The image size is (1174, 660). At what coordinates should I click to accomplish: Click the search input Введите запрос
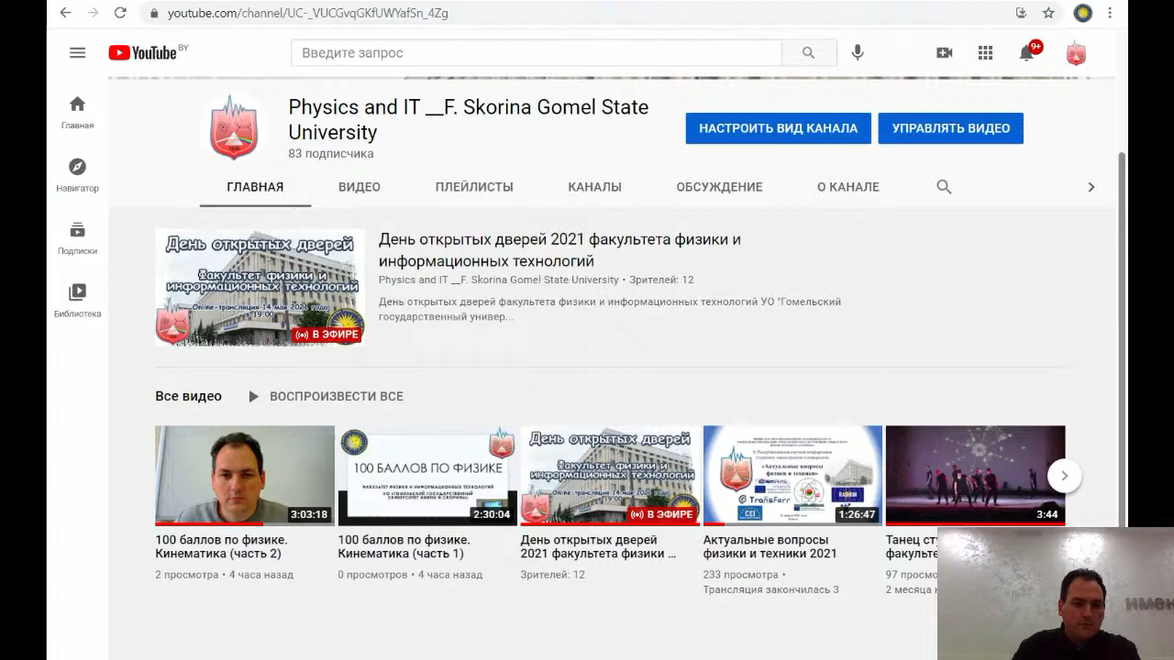[x=536, y=52]
